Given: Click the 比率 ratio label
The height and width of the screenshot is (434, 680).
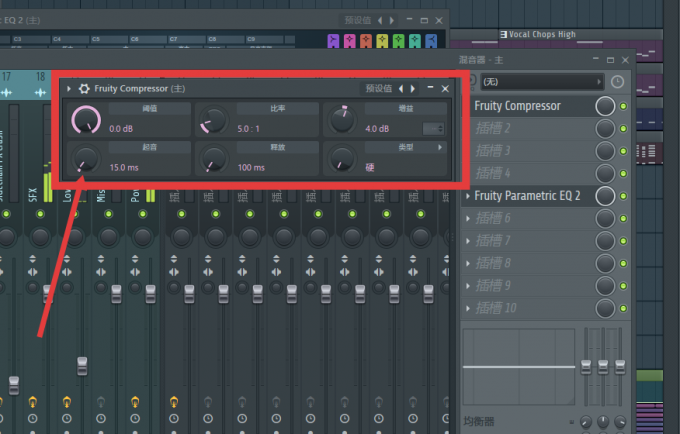Looking at the screenshot, I should [278, 108].
